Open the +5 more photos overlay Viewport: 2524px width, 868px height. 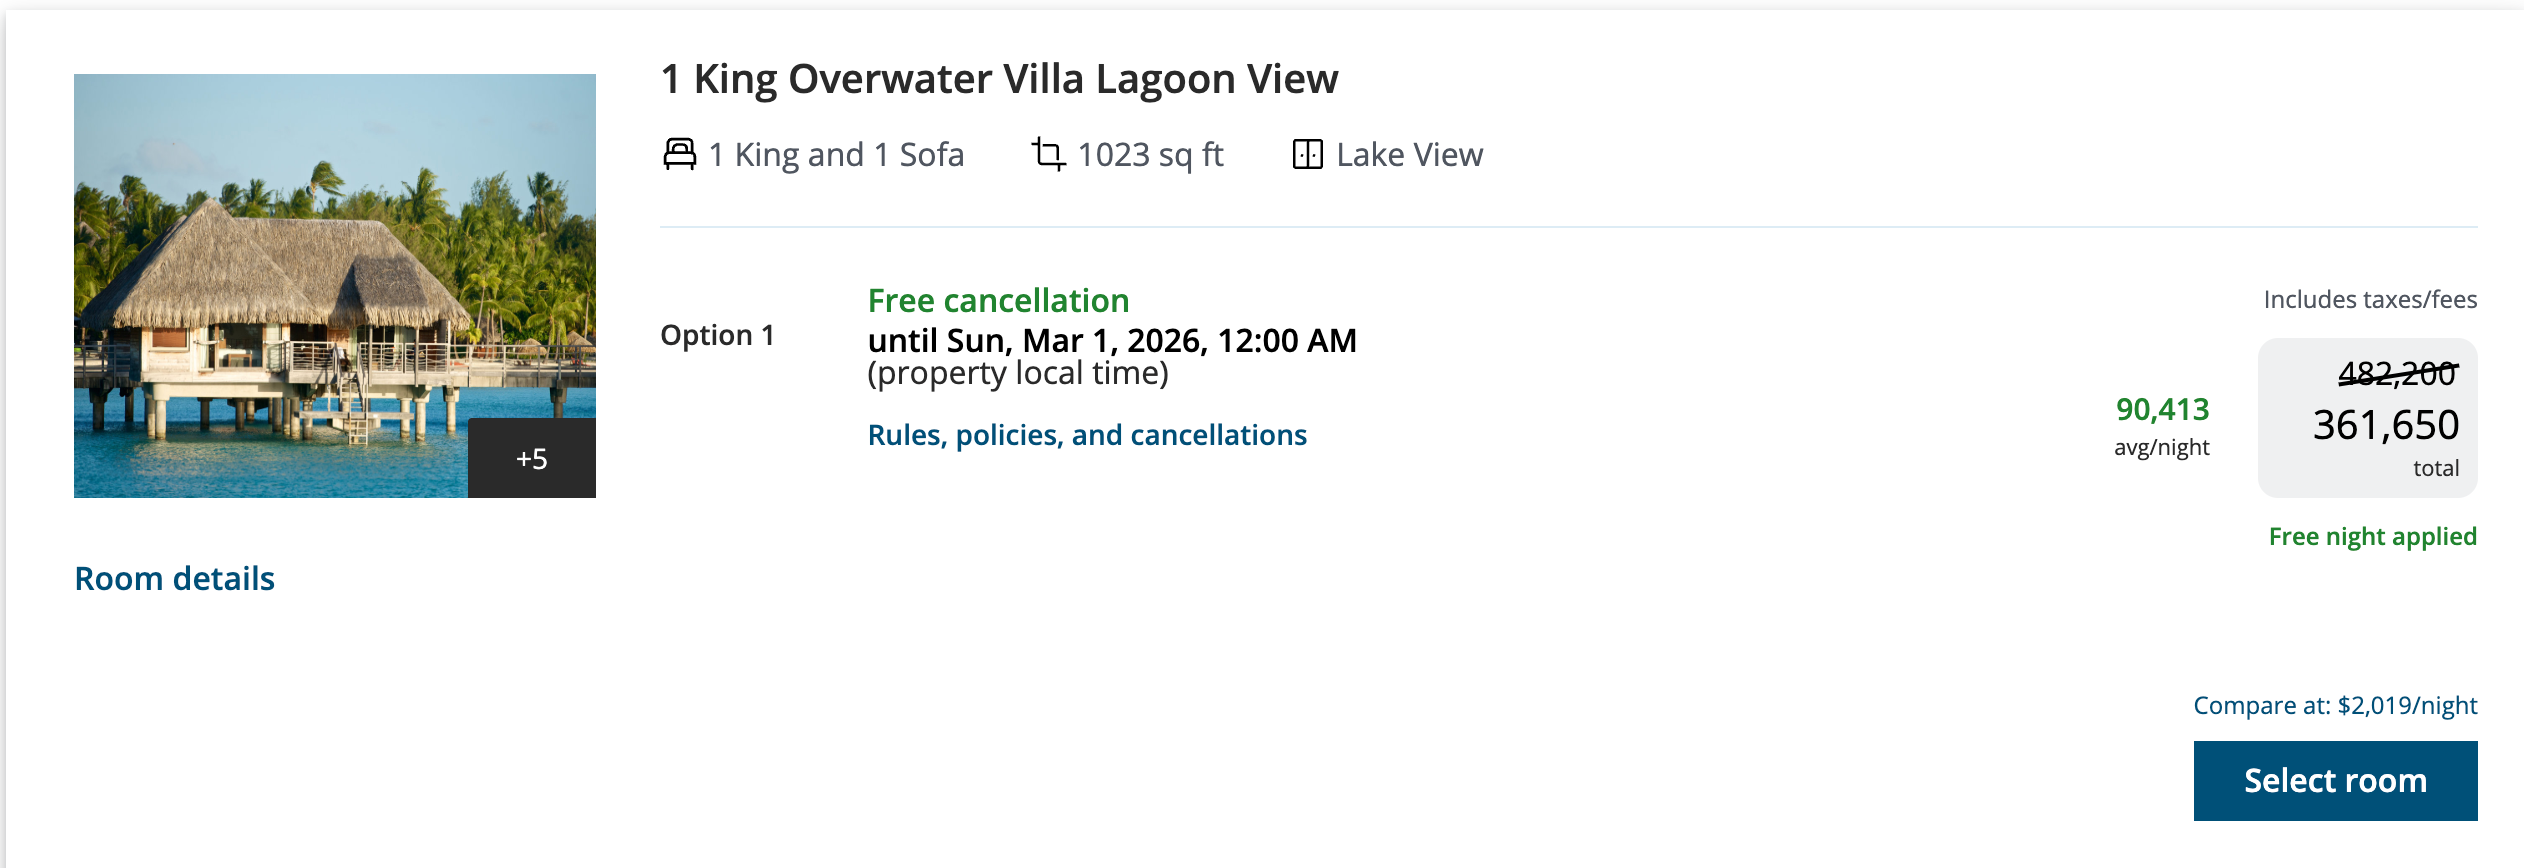(x=531, y=458)
